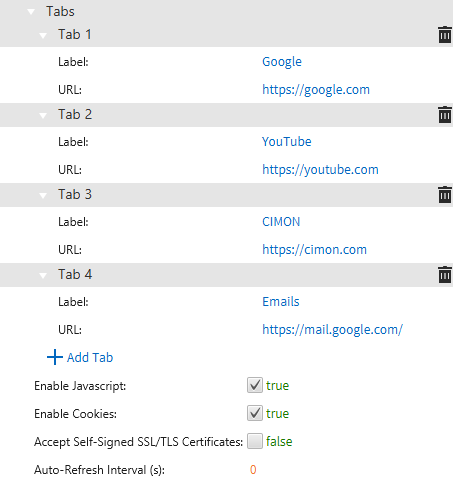Image resolution: width=453 pixels, height=480 pixels.
Task: Toggle Enable Javascript checkbox
Action: (255, 385)
